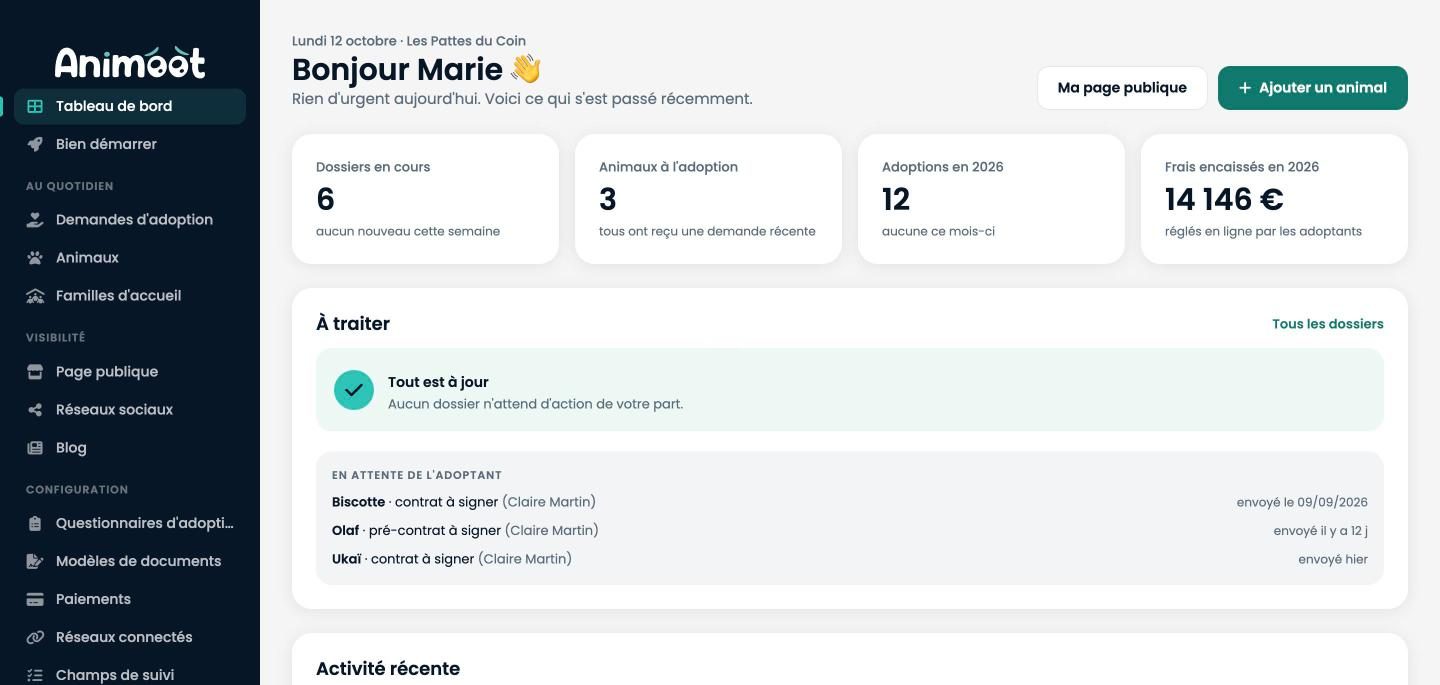1440x685 pixels.
Task: Follow the Tous les dossiers link
Action: (x=1328, y=324)
